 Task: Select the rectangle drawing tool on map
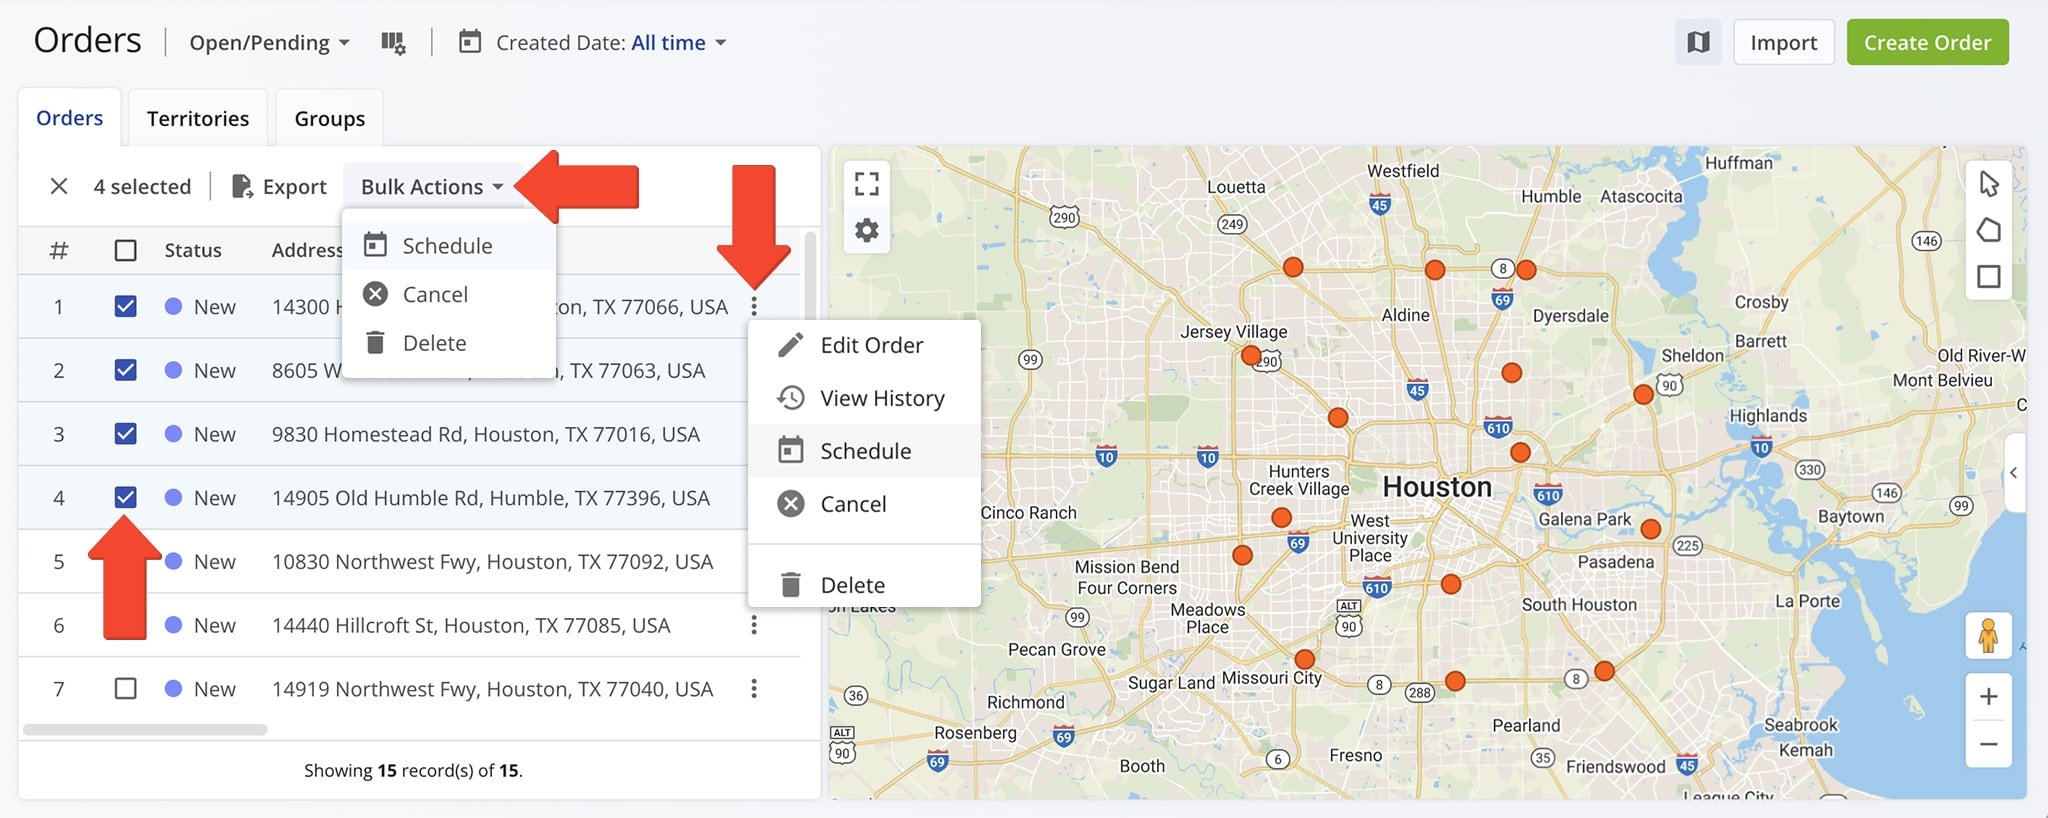1989,276
